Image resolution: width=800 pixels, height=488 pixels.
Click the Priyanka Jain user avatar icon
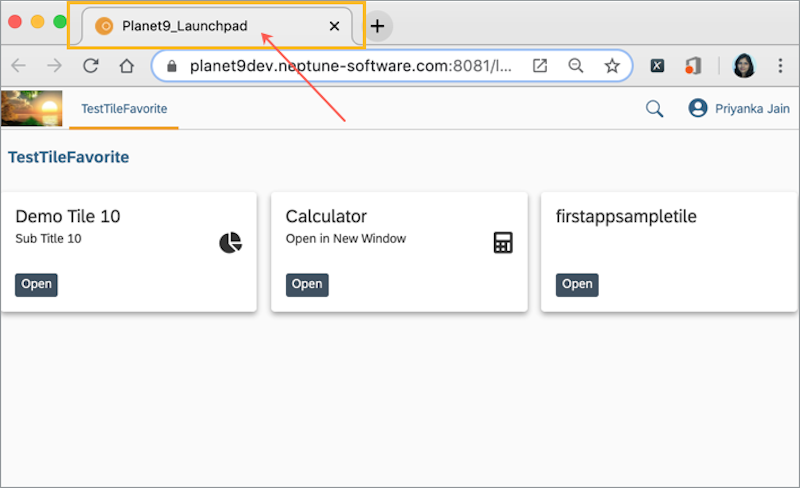click(x=698, y=109)
